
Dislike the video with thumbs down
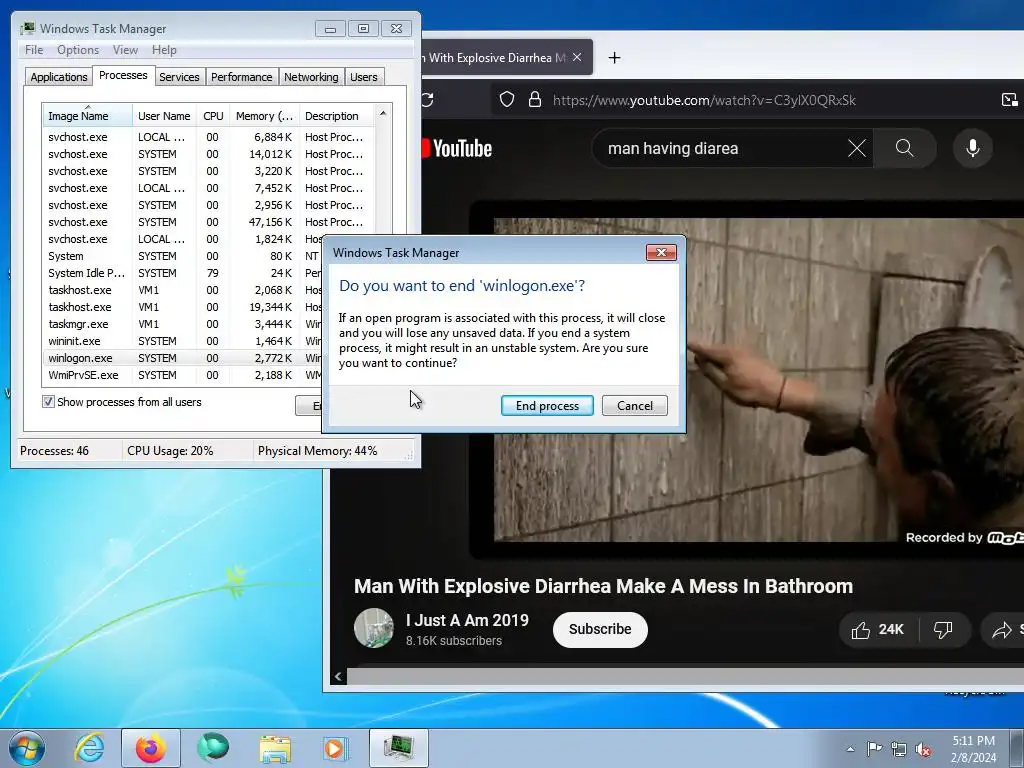tap(942, 630)
